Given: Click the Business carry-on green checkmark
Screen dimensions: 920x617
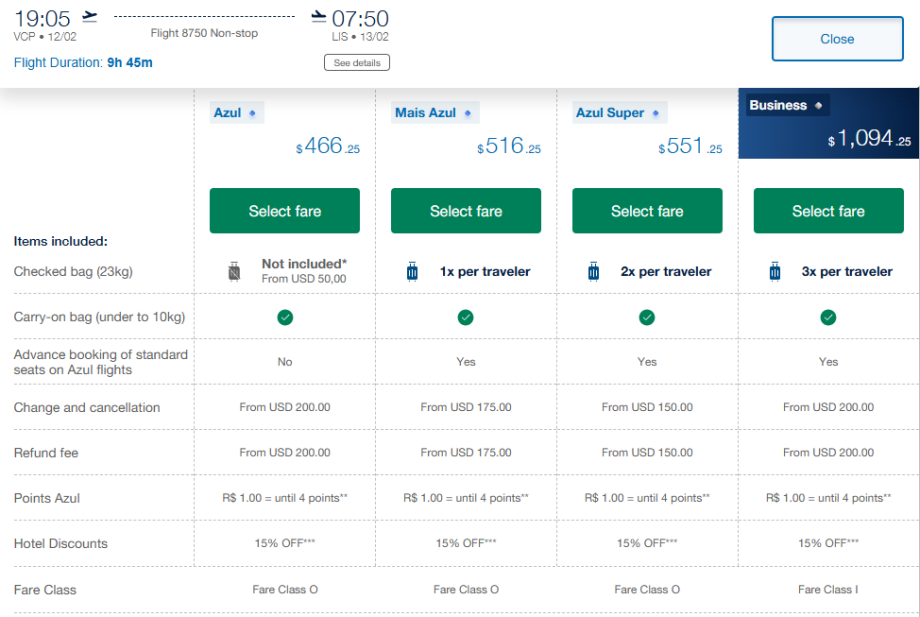Looking at the screenshot, I should (x=828, y=317).
